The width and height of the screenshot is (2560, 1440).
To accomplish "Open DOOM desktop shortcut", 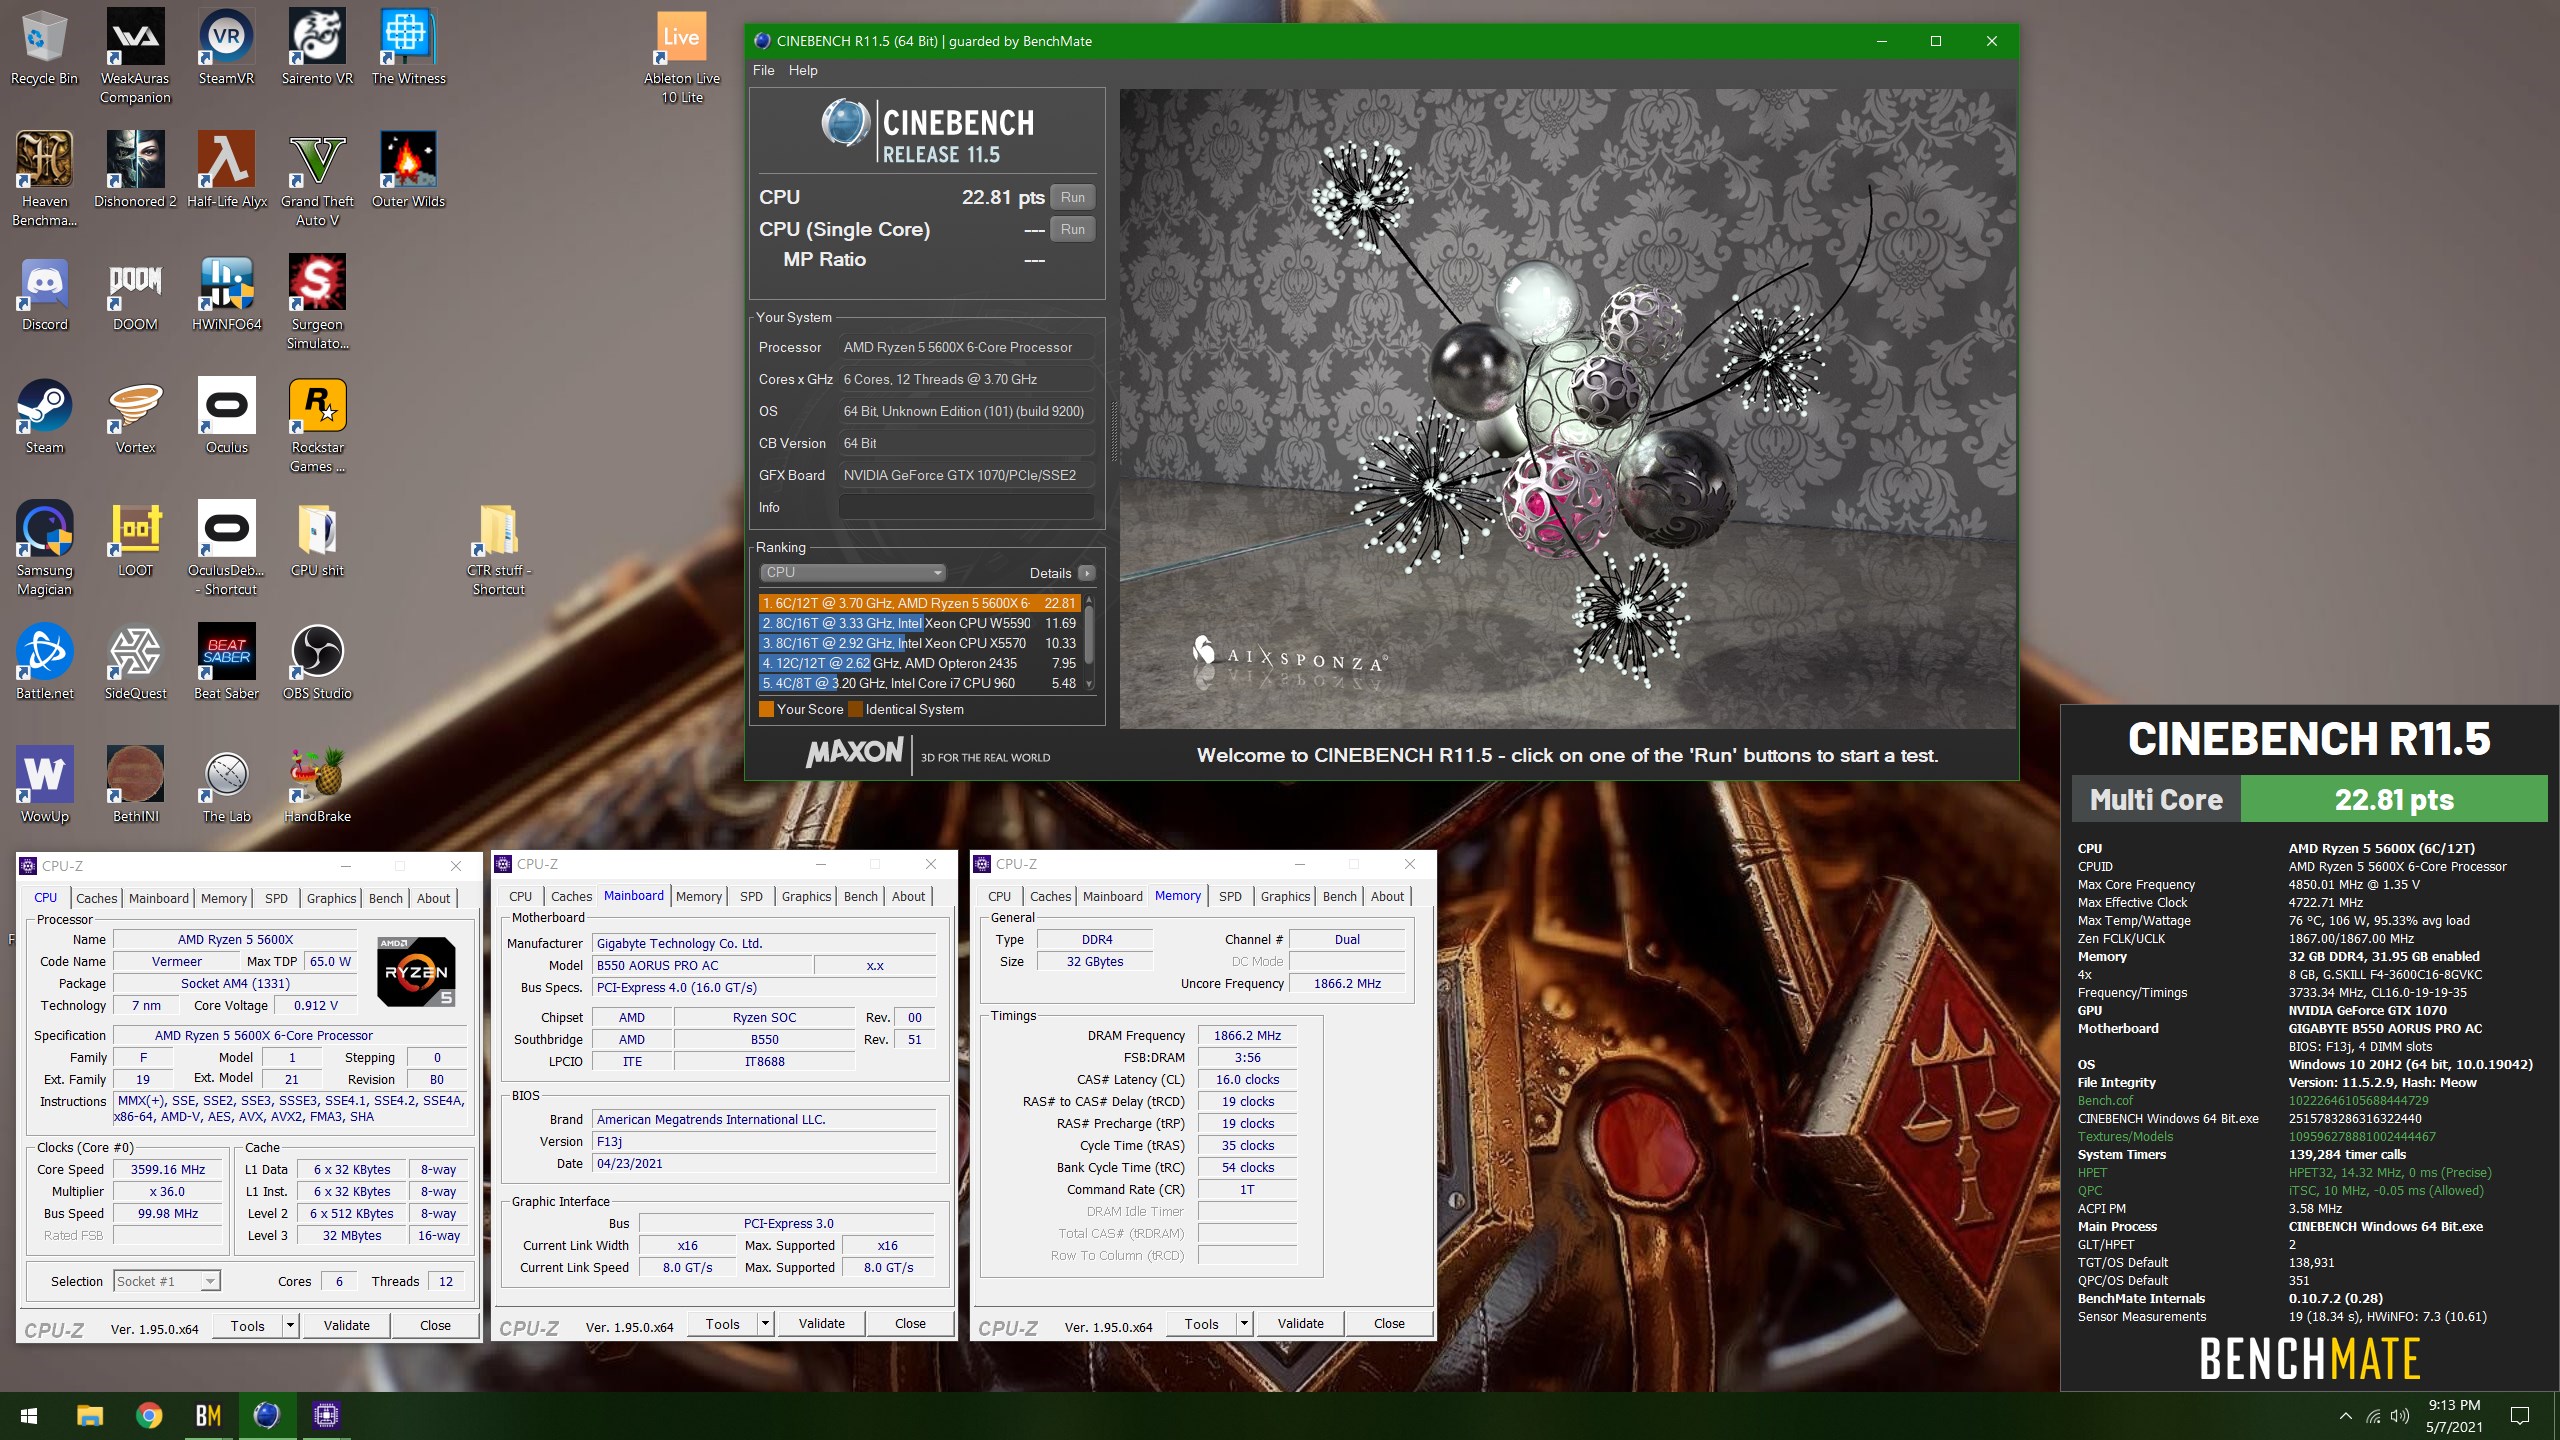I will pos(135,294).
